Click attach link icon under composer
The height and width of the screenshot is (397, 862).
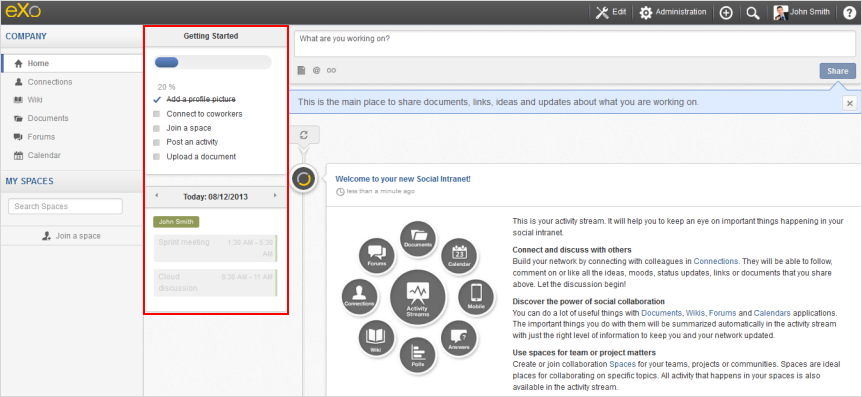coord(331,70)
